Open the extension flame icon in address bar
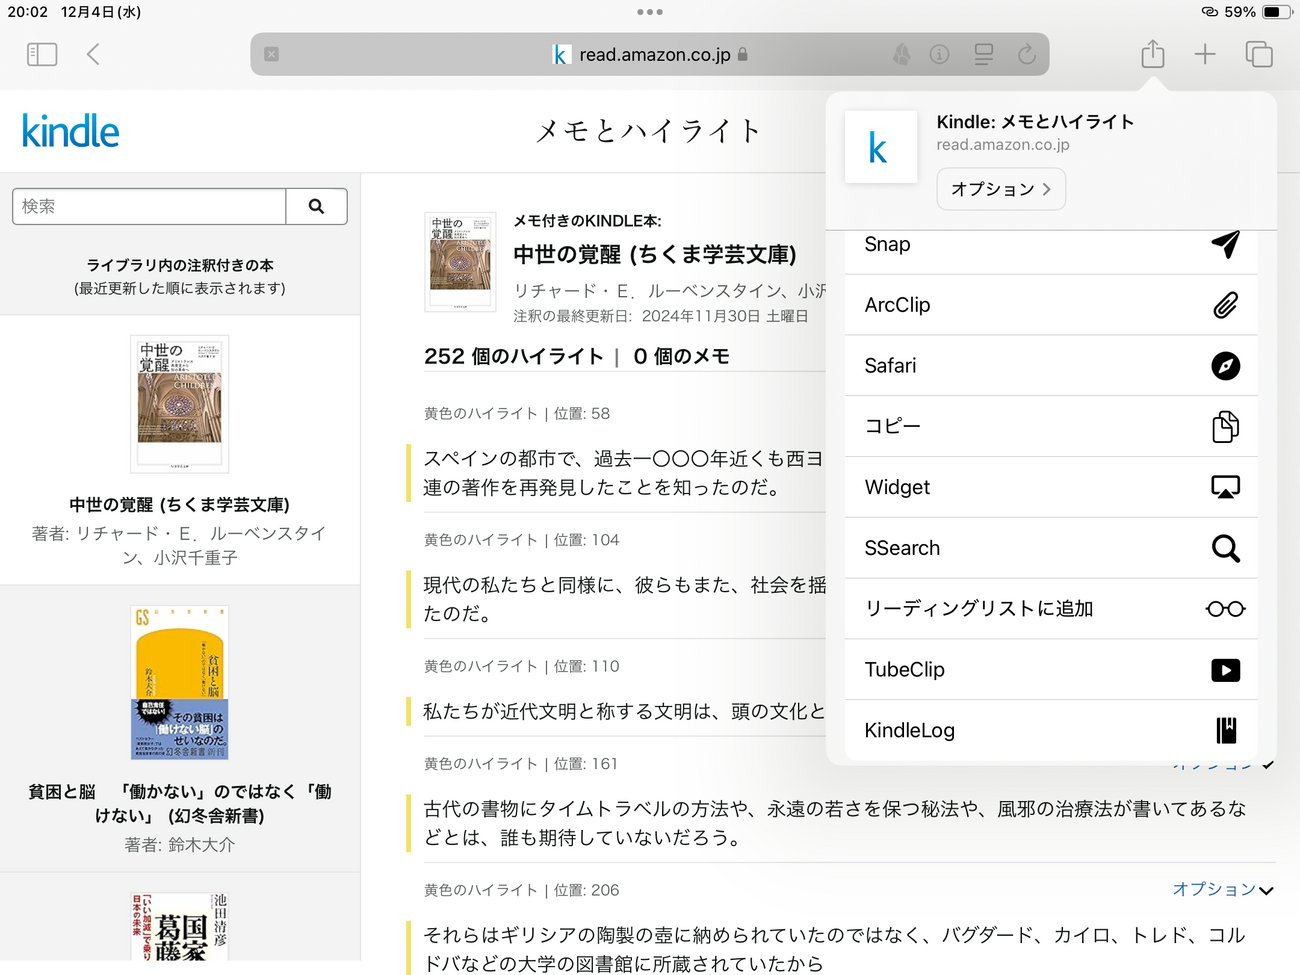Screen dimensions: 1300x975 click(902, 54)
